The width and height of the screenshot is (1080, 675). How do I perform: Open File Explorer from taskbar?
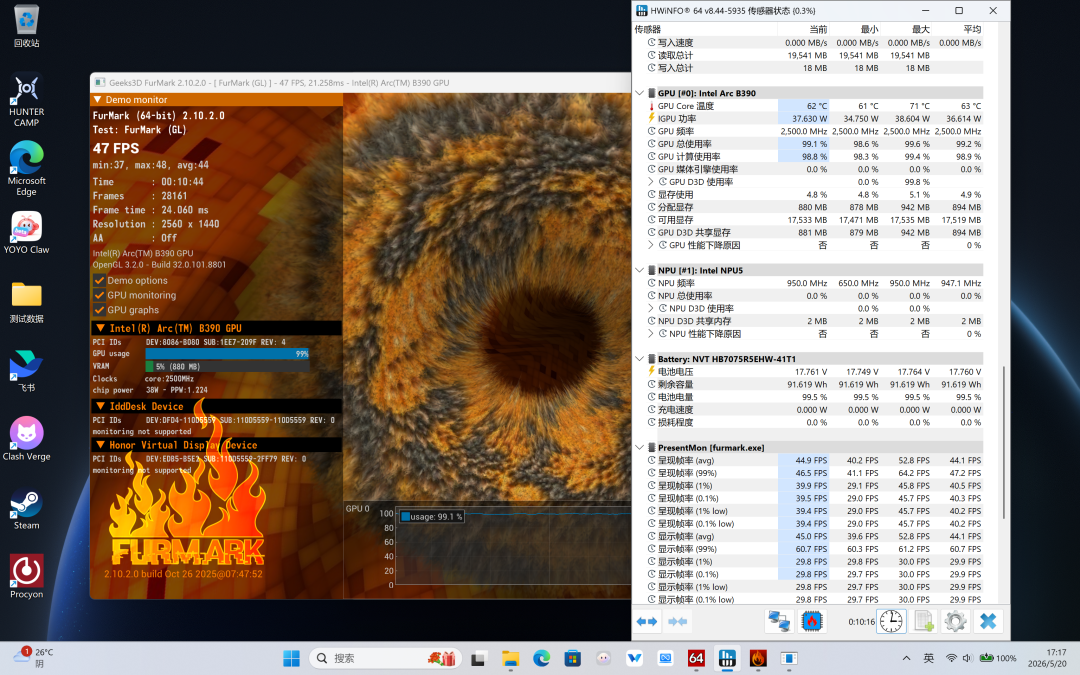(510, 658)
